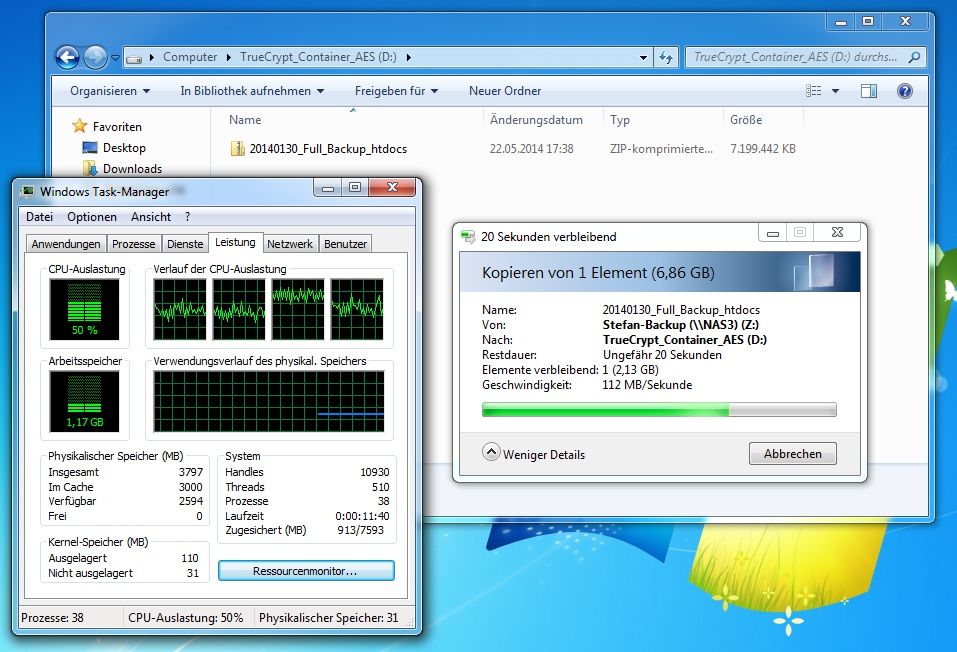
Task: Click the physical memory usage history graph
Action: point(269,402)
